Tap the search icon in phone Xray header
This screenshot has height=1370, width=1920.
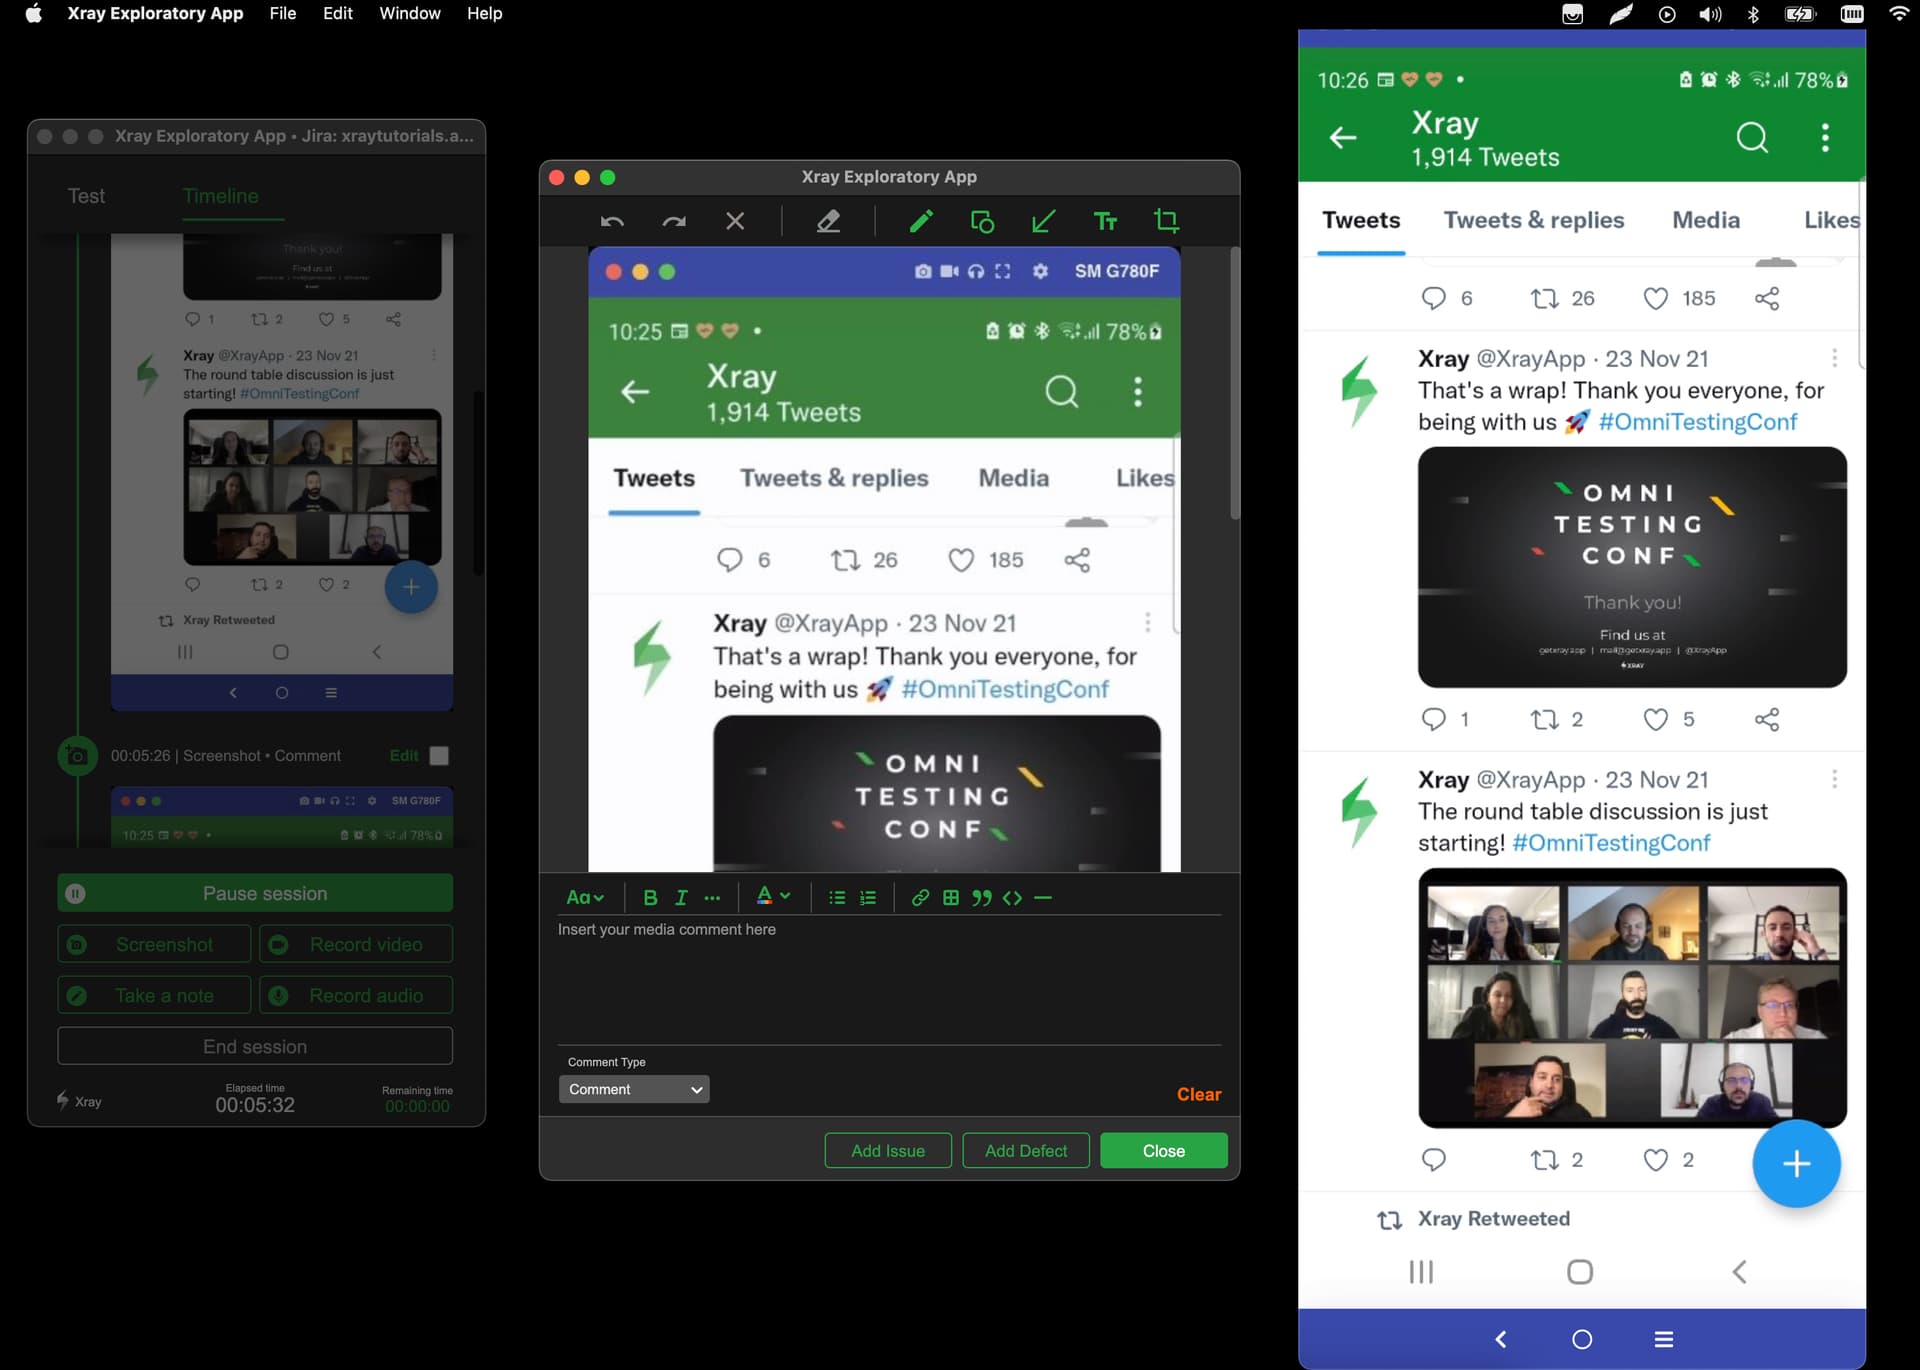[1752, 137]
